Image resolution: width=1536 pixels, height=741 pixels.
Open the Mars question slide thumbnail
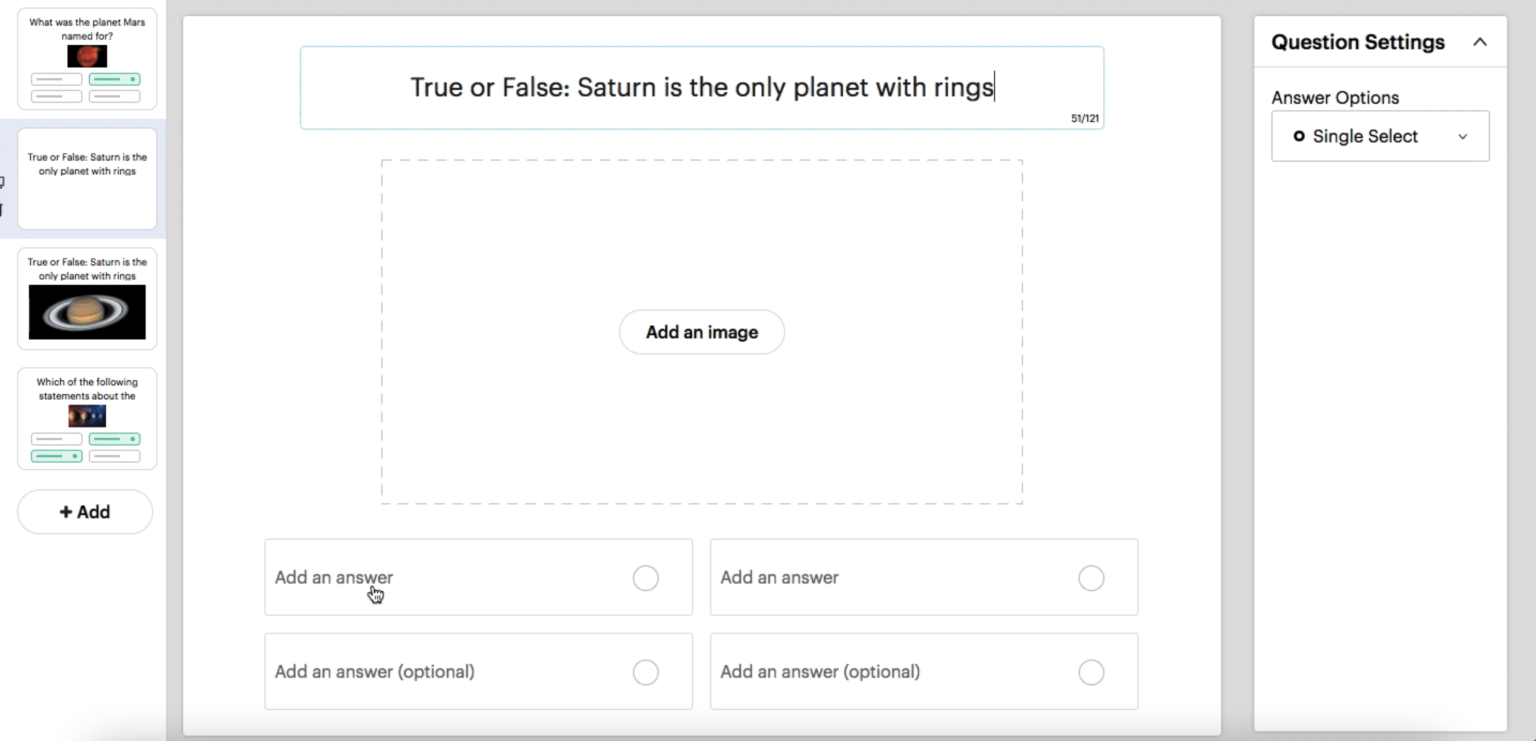pos(87,59)
